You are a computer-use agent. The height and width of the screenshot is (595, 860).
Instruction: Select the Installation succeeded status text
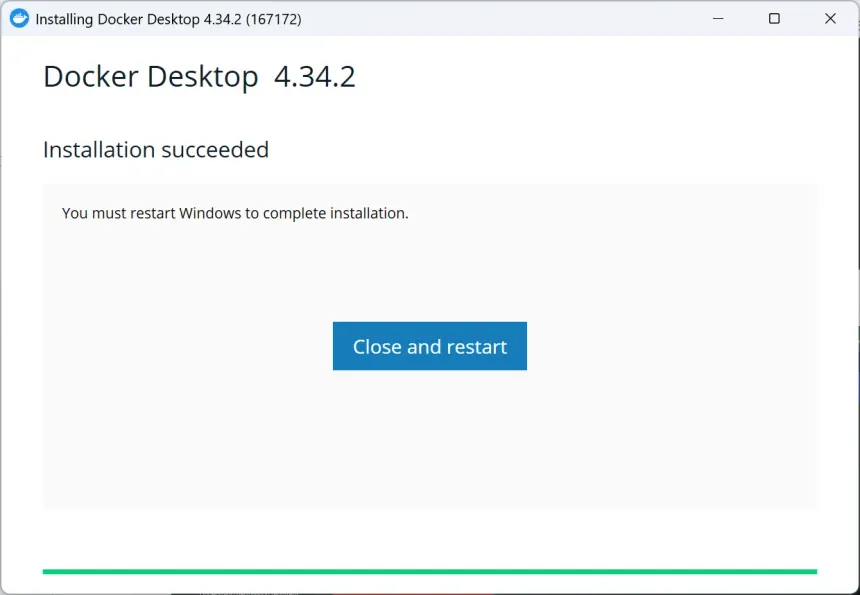pyautogui.click(x=155, y=149)
